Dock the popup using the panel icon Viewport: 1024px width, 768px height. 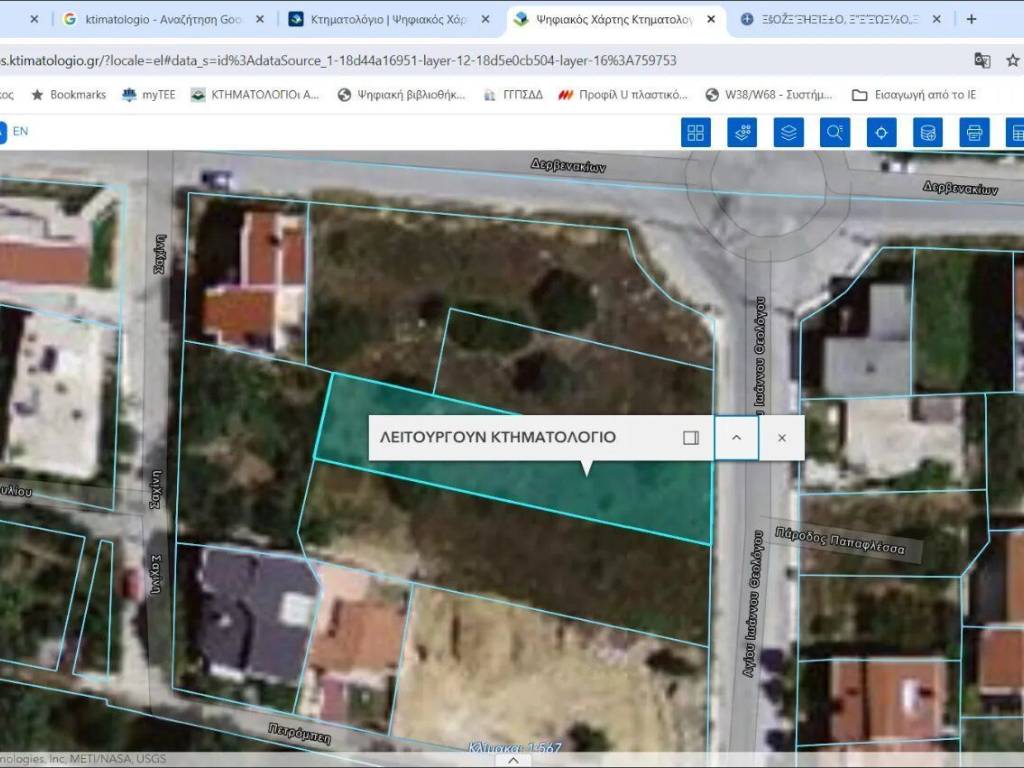[x=690, y=438]
